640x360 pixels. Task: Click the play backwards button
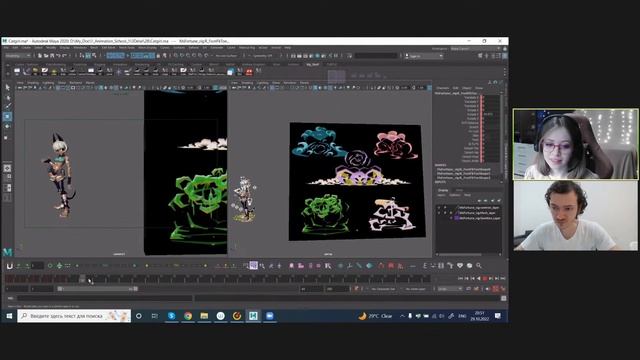(479, 278)
